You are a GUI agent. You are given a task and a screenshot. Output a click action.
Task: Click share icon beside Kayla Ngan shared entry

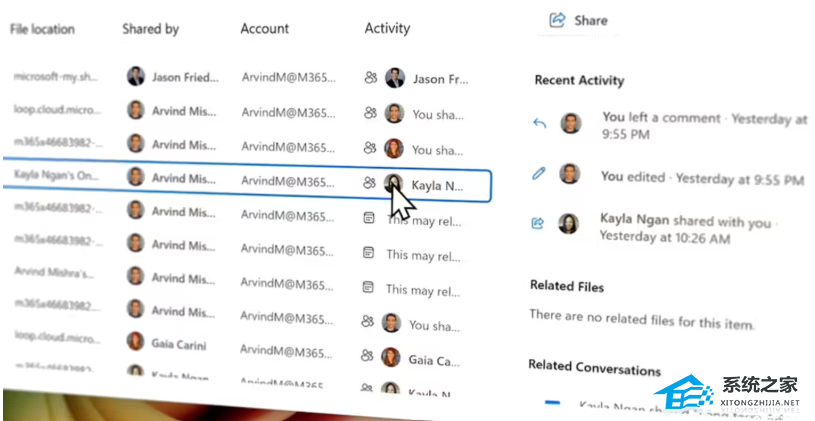point(537,223)
